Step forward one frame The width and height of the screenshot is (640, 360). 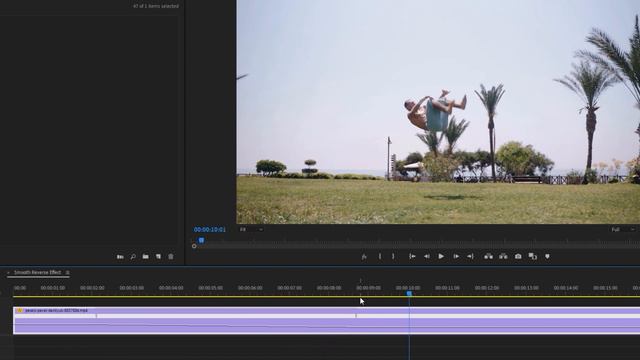point(456,256)
